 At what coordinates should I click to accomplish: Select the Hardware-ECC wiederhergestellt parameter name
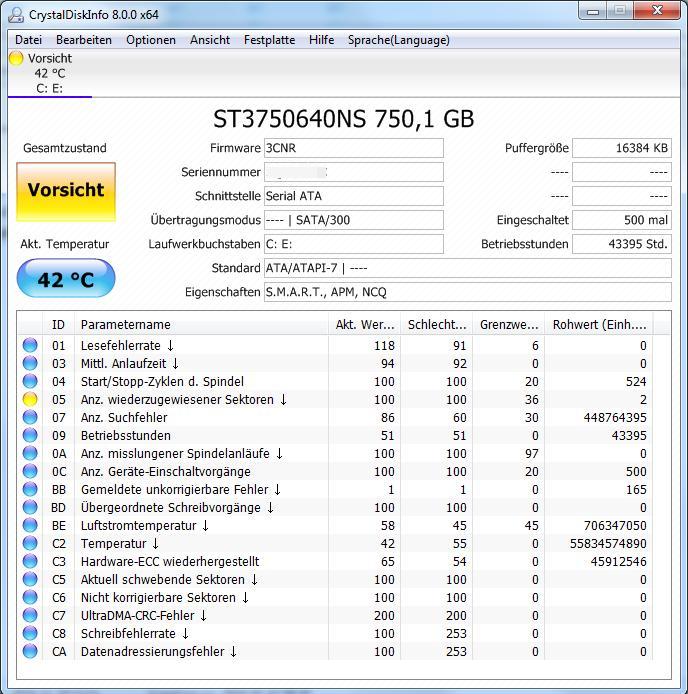(x=170, y=561)
